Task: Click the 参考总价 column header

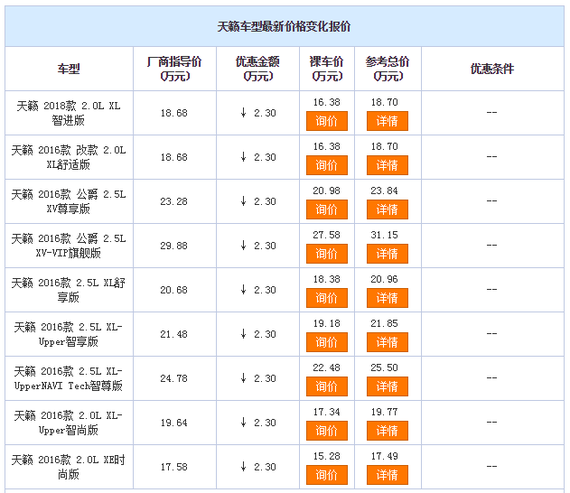Action: click(x=388, y=69)
